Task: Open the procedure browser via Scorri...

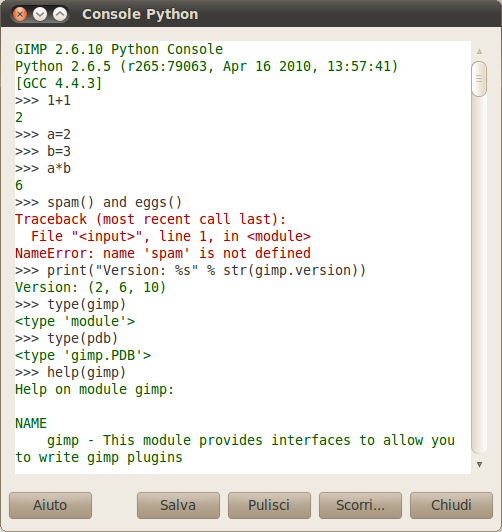Action: 360,505
